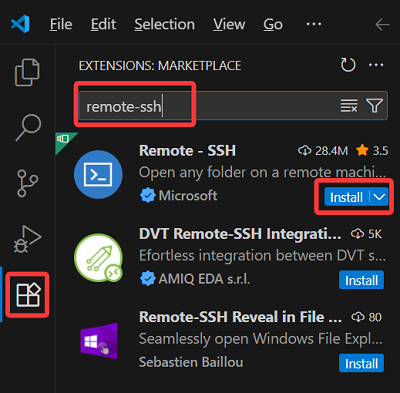The image size is (400, 393).
Task: Open the Explorer view in activity bar
Action: pyautogui.click(x=27, y=72)
